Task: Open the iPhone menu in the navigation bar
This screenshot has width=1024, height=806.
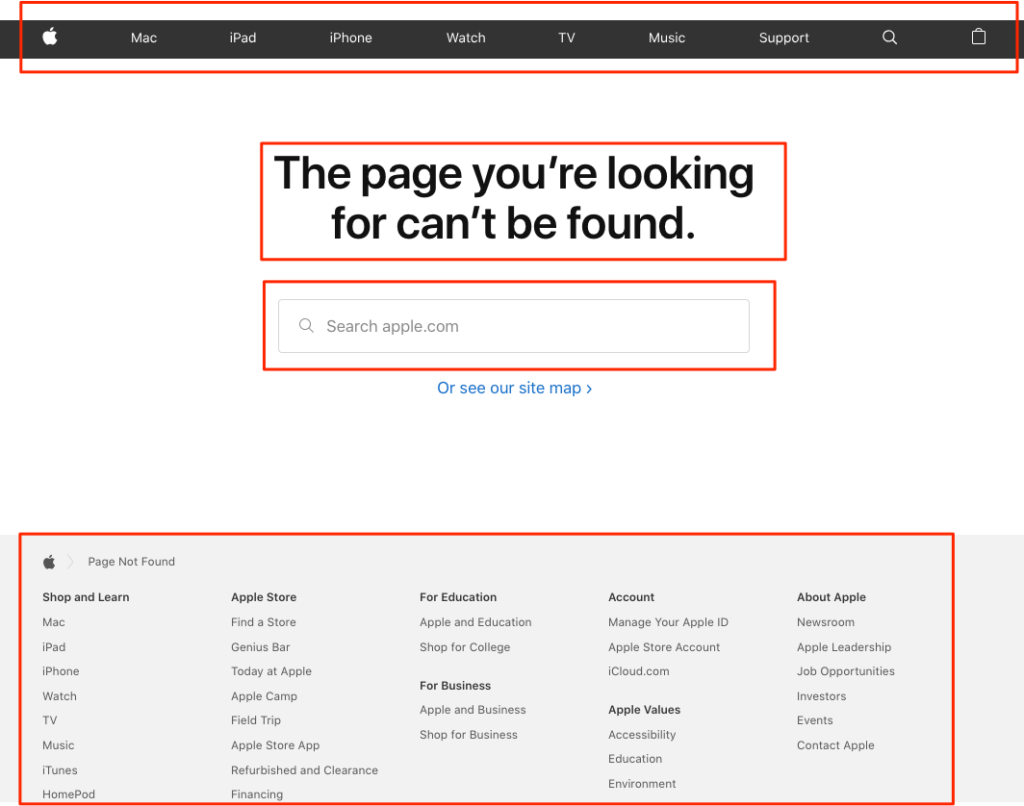Action: point(351,38)
